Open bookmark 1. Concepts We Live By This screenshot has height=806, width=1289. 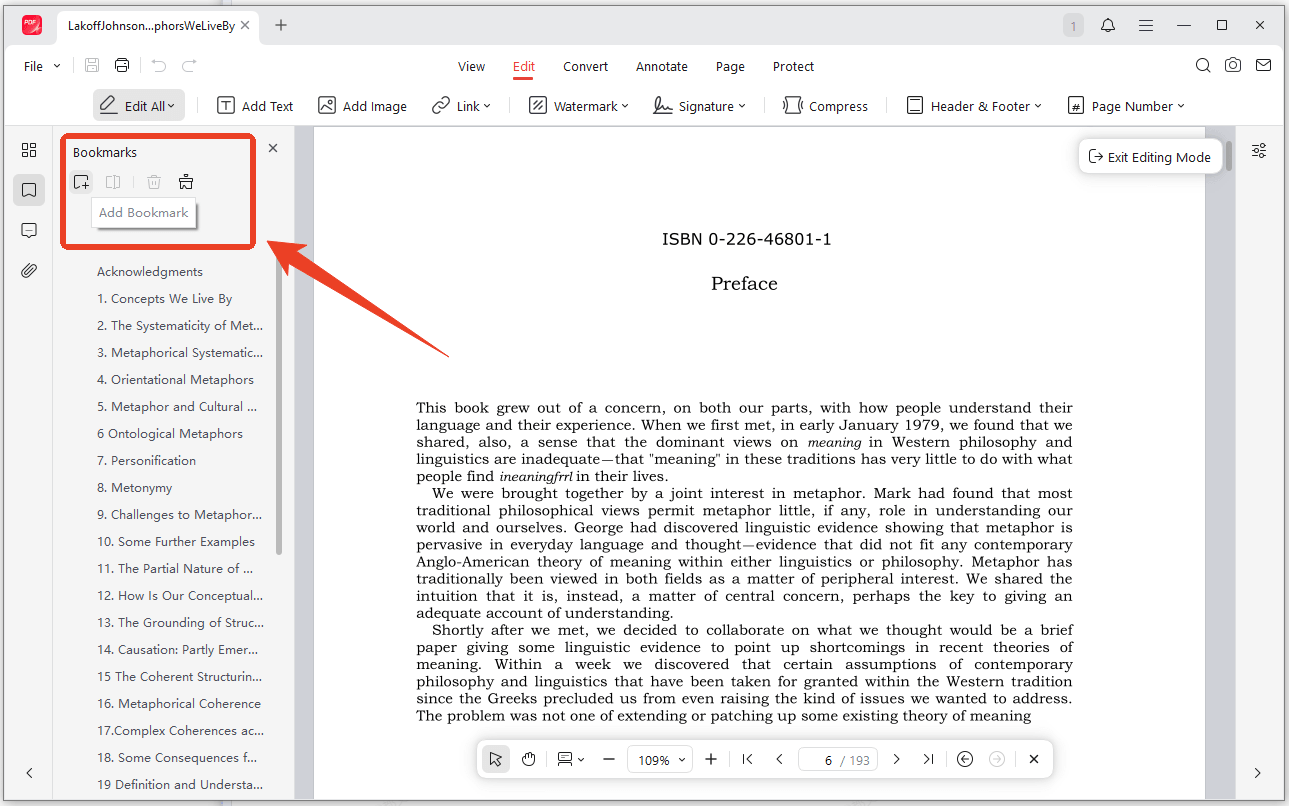pos(164,298)
